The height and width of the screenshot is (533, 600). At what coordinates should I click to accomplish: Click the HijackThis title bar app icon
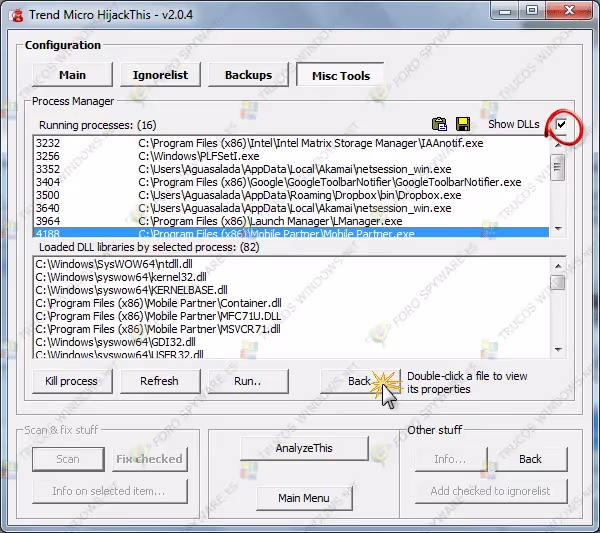17,15
